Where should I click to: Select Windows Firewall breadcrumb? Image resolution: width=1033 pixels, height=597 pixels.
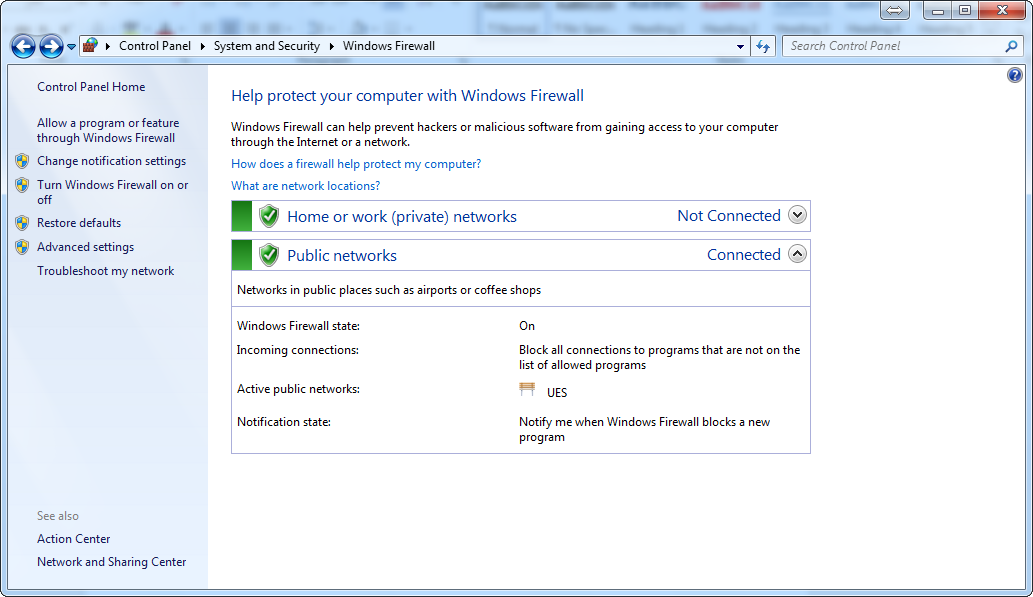pos(389,46)
